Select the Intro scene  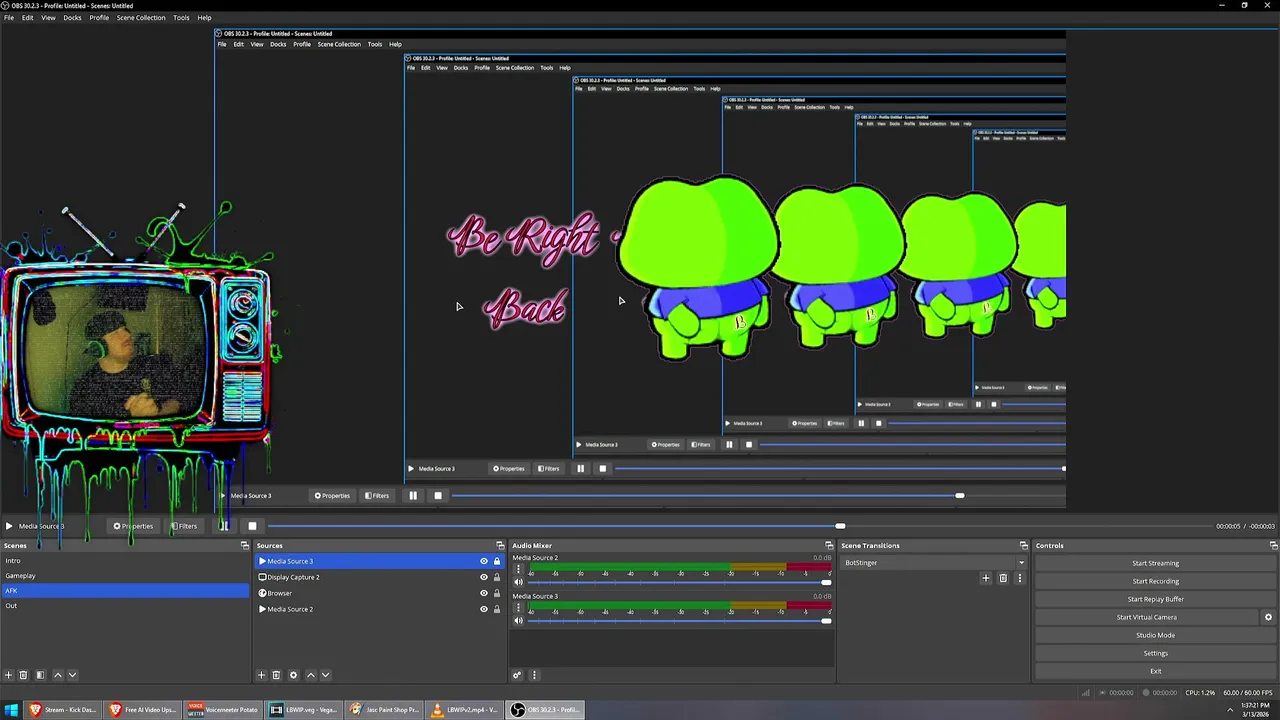[x=124, y=561]
